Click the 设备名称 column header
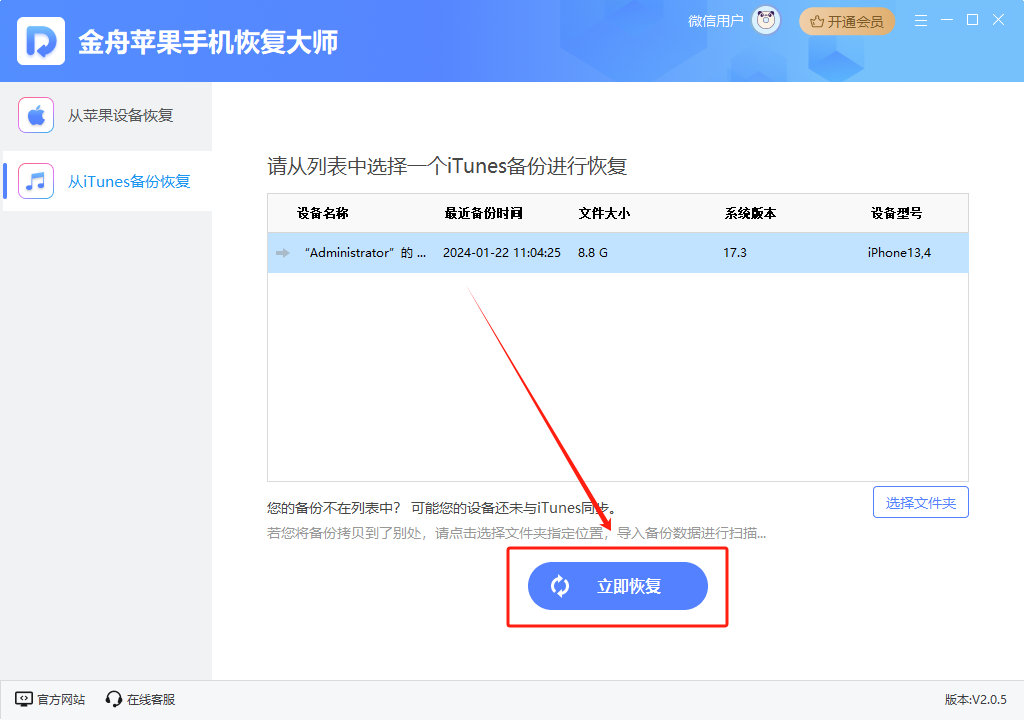The height and width of the screenshot is (720, 1024). [323, 212]
